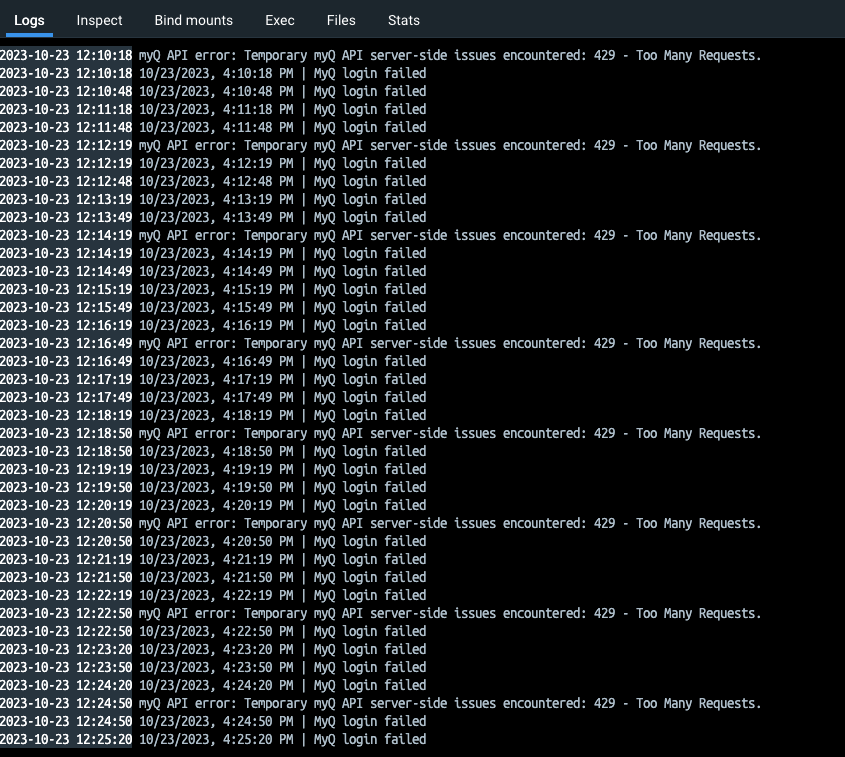This screenshot has height=757, width=845.
Task: Select the 12:10:18 myQ API error line
Action: click(380, 55)
